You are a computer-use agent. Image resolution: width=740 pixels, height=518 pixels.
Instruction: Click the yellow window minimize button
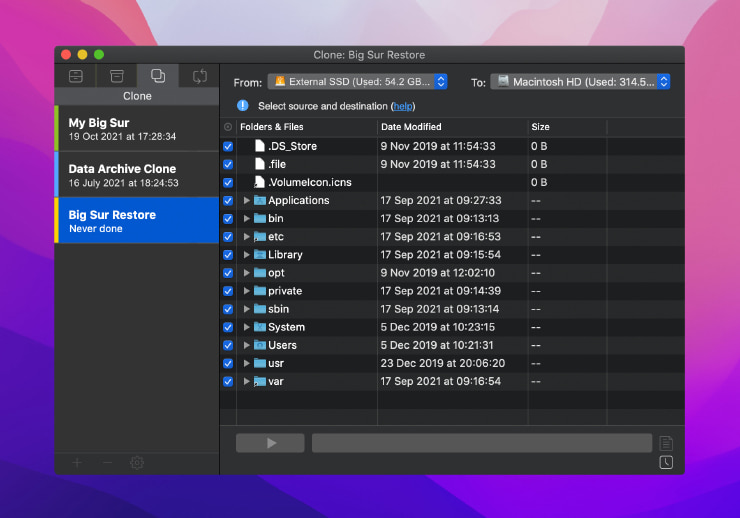pyautogui.click(x=82, y=54)
